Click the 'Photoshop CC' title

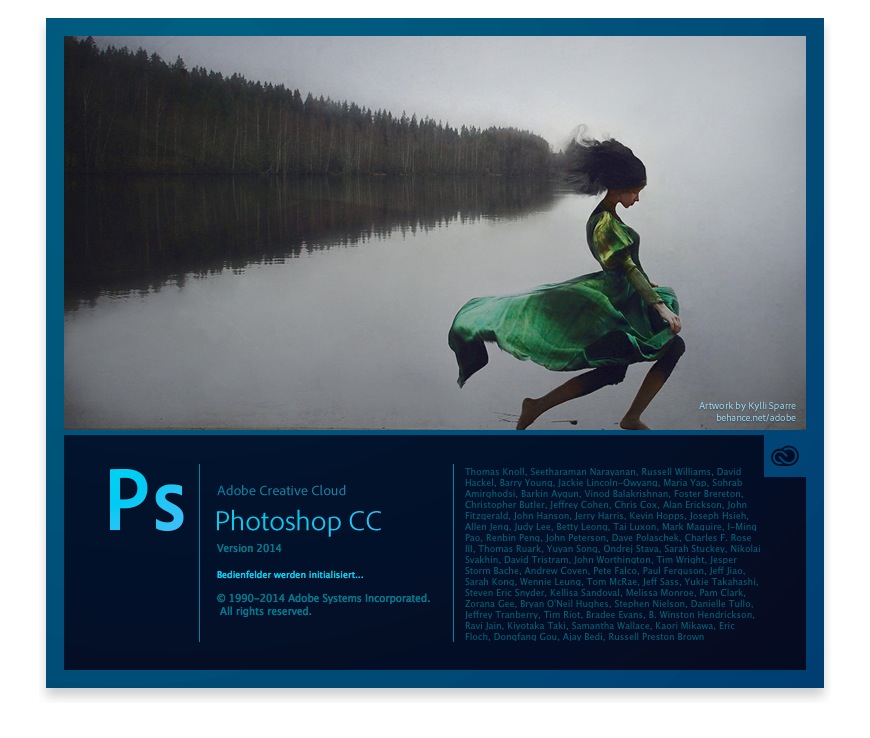click(299, 522)
